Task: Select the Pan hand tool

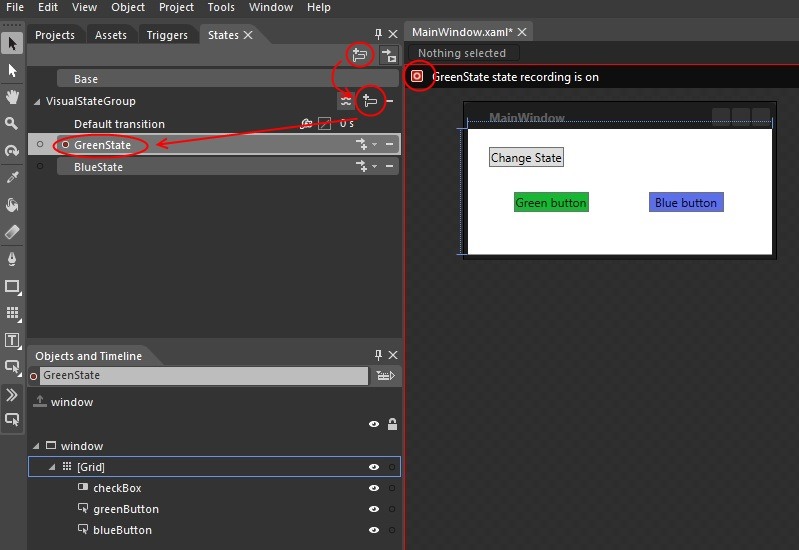Action: [x=13, y=97]
